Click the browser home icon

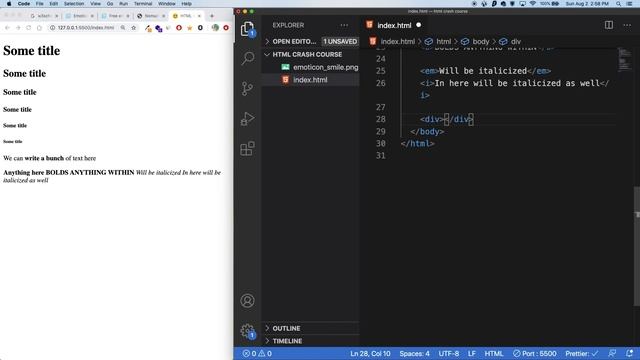(39, 28)
